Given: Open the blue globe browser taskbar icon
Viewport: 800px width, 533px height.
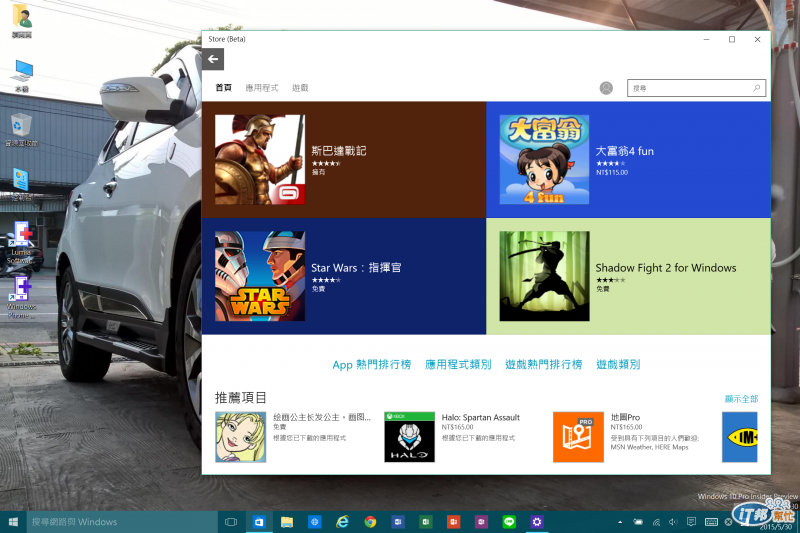Looking at the screenshot, I should click(x=314, y=522).
